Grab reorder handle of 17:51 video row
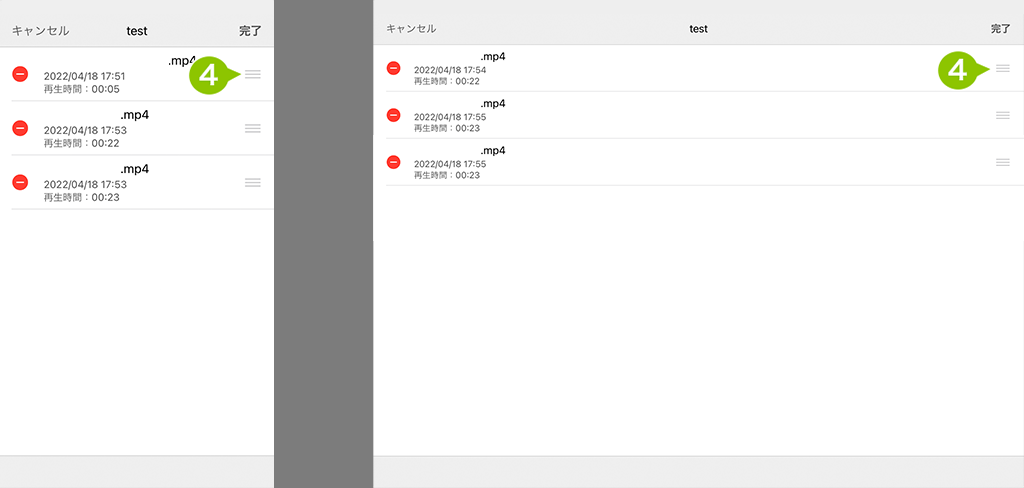The image size is (1024, 488). (253, 74)
